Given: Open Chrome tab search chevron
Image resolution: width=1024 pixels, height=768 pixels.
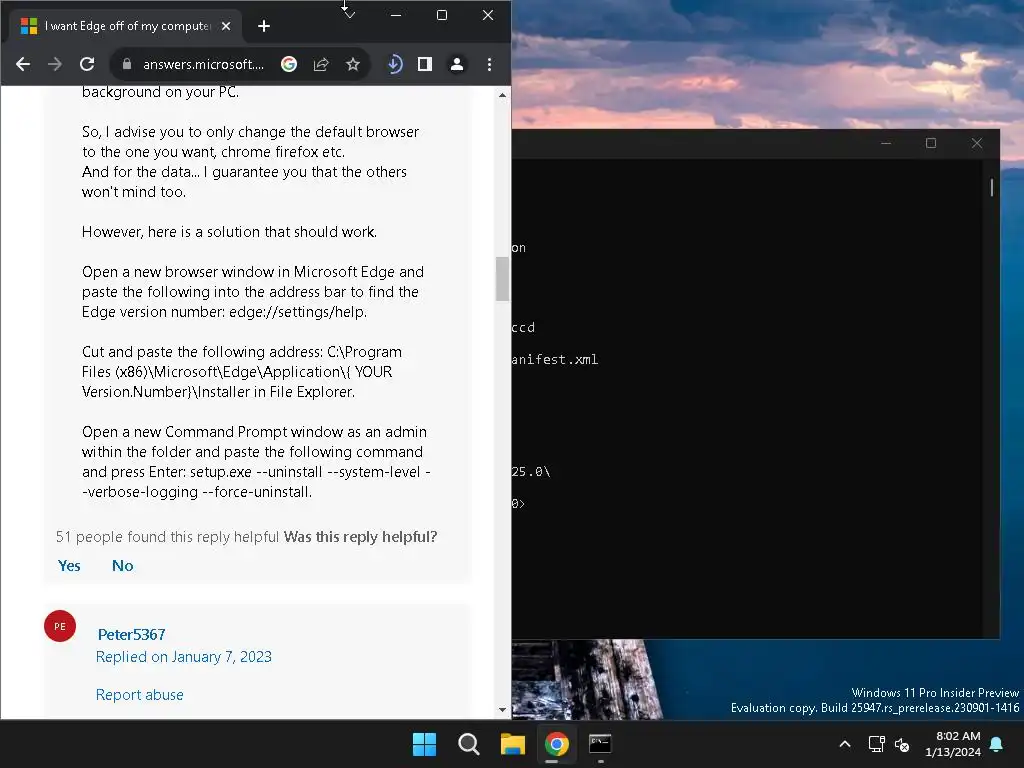Looking at the screenshot, I should (349, 14).
